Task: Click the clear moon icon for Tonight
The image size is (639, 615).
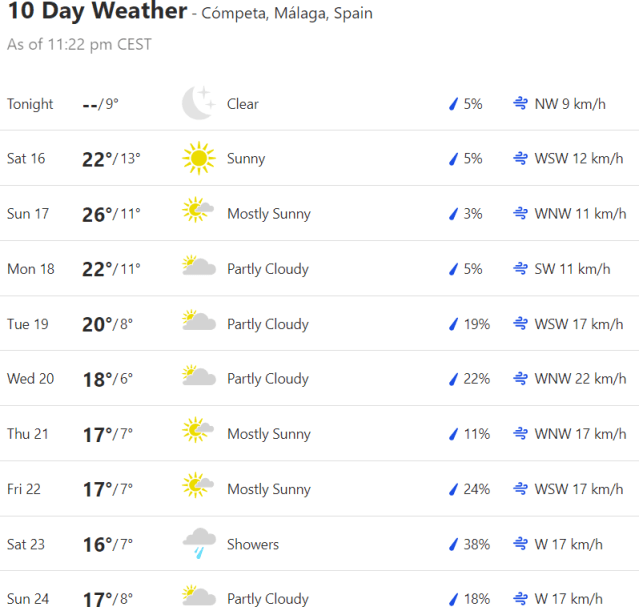Action: pos(198,103)
